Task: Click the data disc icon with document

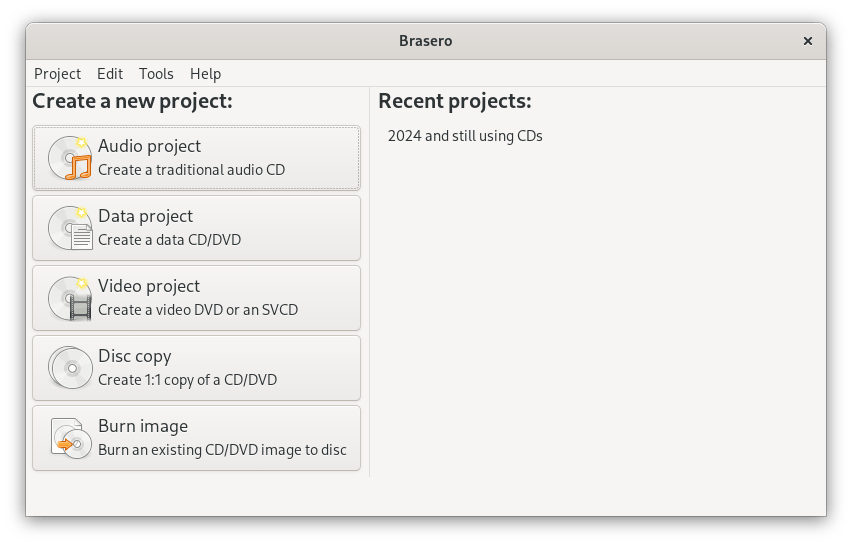Action: pyautogui.click(x=70, y=228)
